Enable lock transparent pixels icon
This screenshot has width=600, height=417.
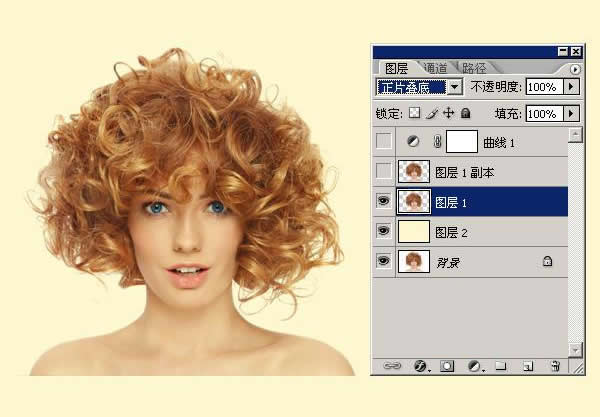(415, 114)
